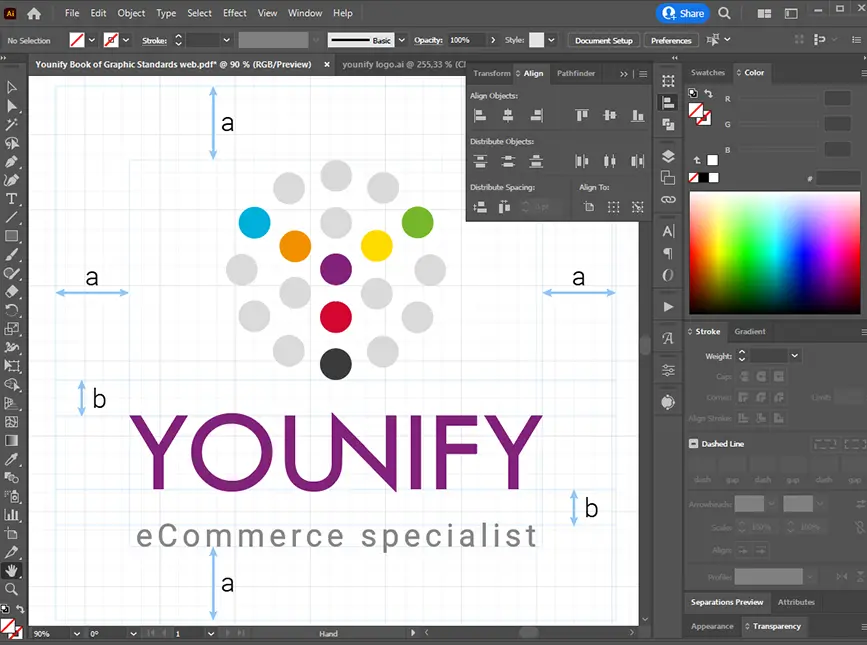Select the Column Graph tool
This screenshot has height=645, width=867.
(11, 515)
